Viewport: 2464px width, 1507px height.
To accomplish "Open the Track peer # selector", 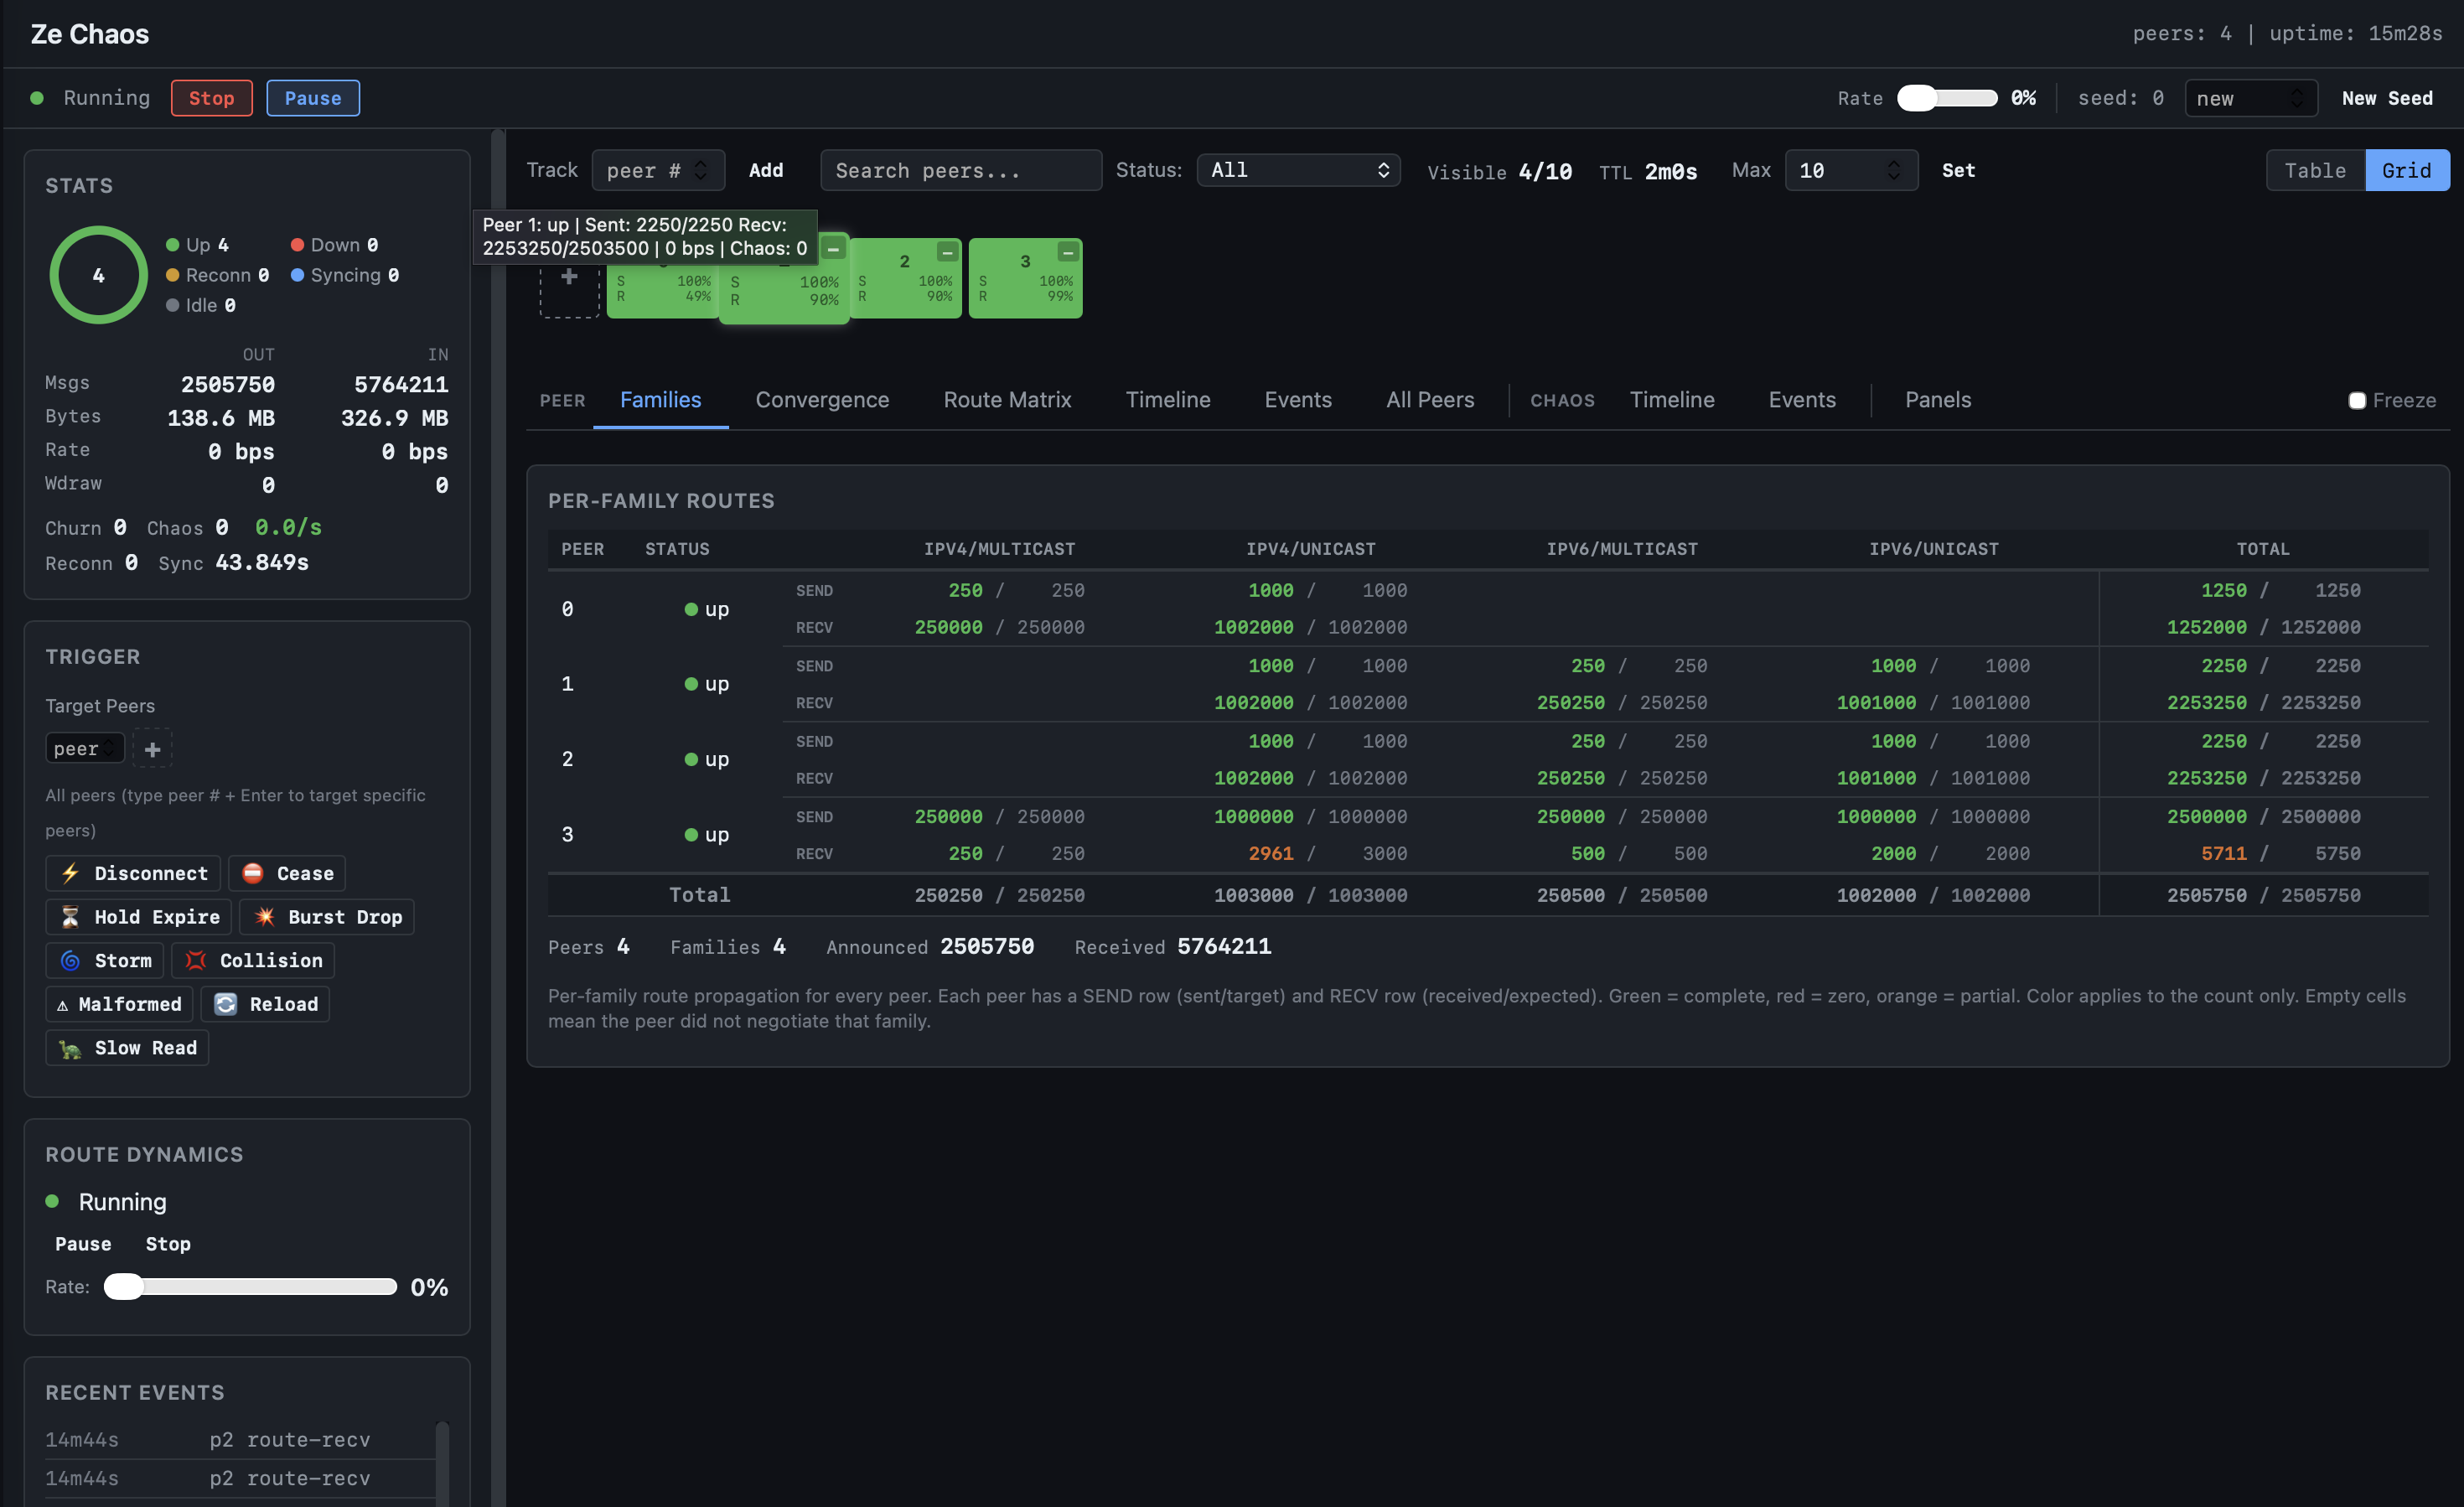I will click(x=658, y=170).
